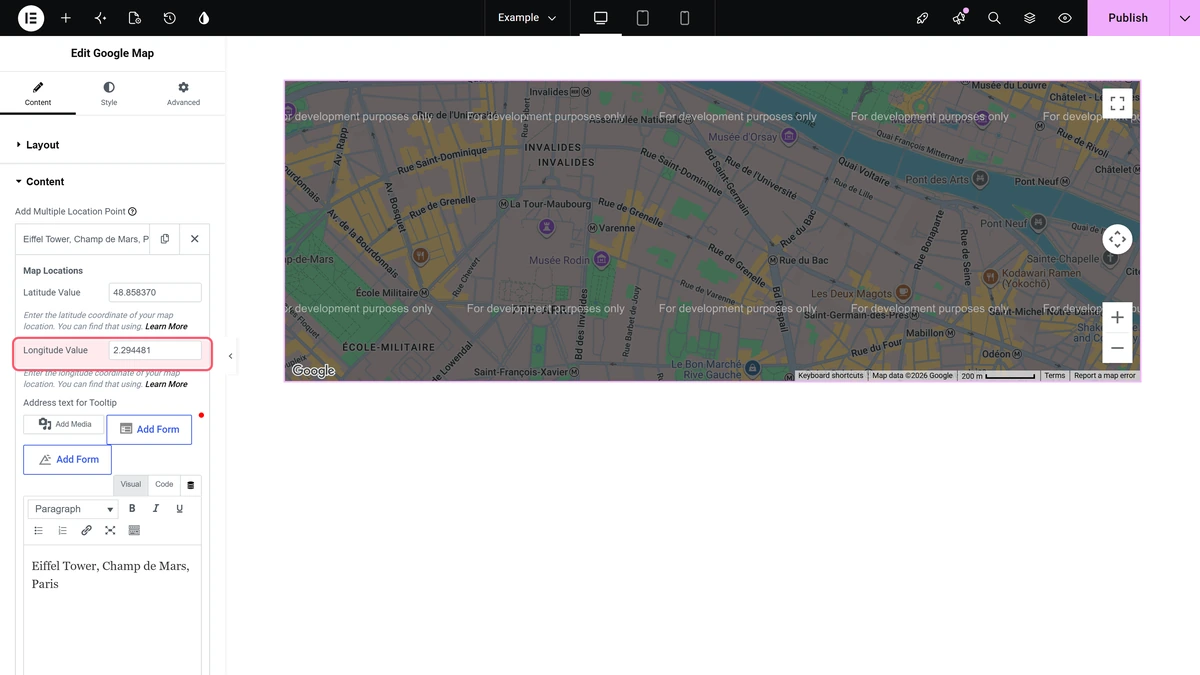Screen dimensions: 1200x675
Task: Open the History clock icon
Action: click(x=170, y=18)
